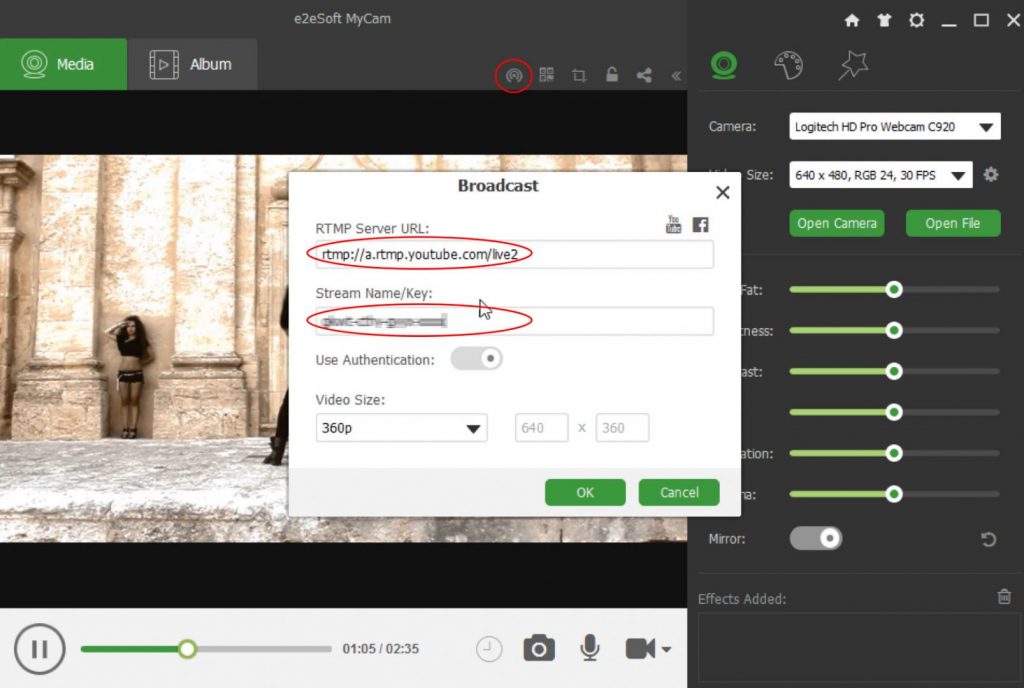The image size is (1024, 688).
Task: Toggle the Mirror switch
Action: [x=815, y=539]
